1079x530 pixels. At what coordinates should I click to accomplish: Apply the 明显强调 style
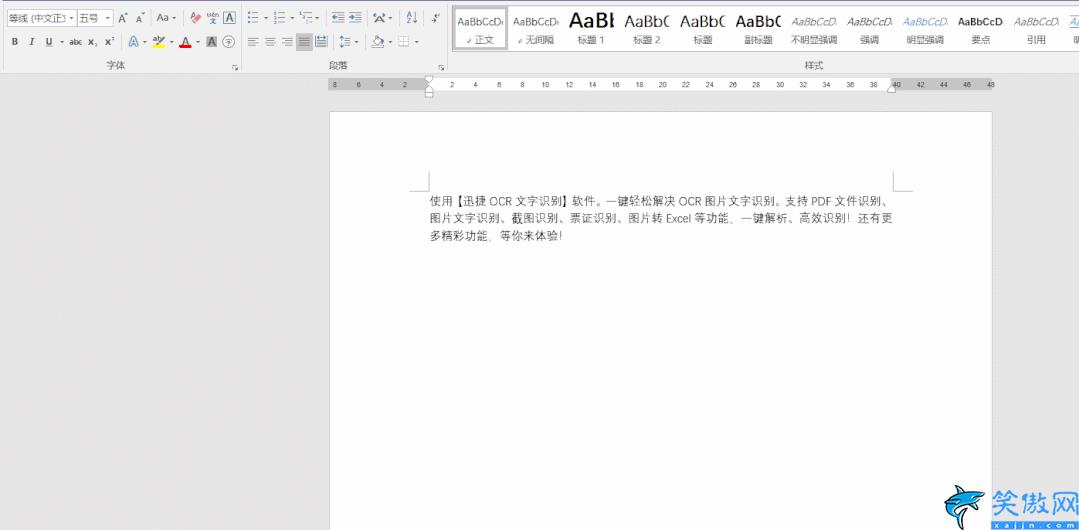tap(926, 29)
